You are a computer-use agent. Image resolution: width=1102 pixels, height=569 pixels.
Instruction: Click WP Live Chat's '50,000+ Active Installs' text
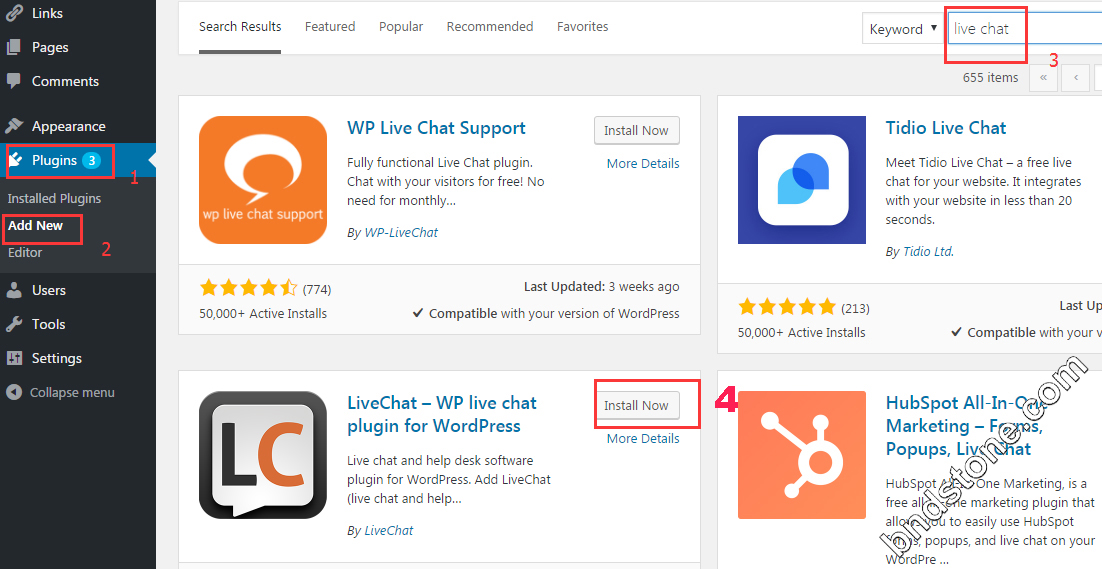[x=263, y=313]
